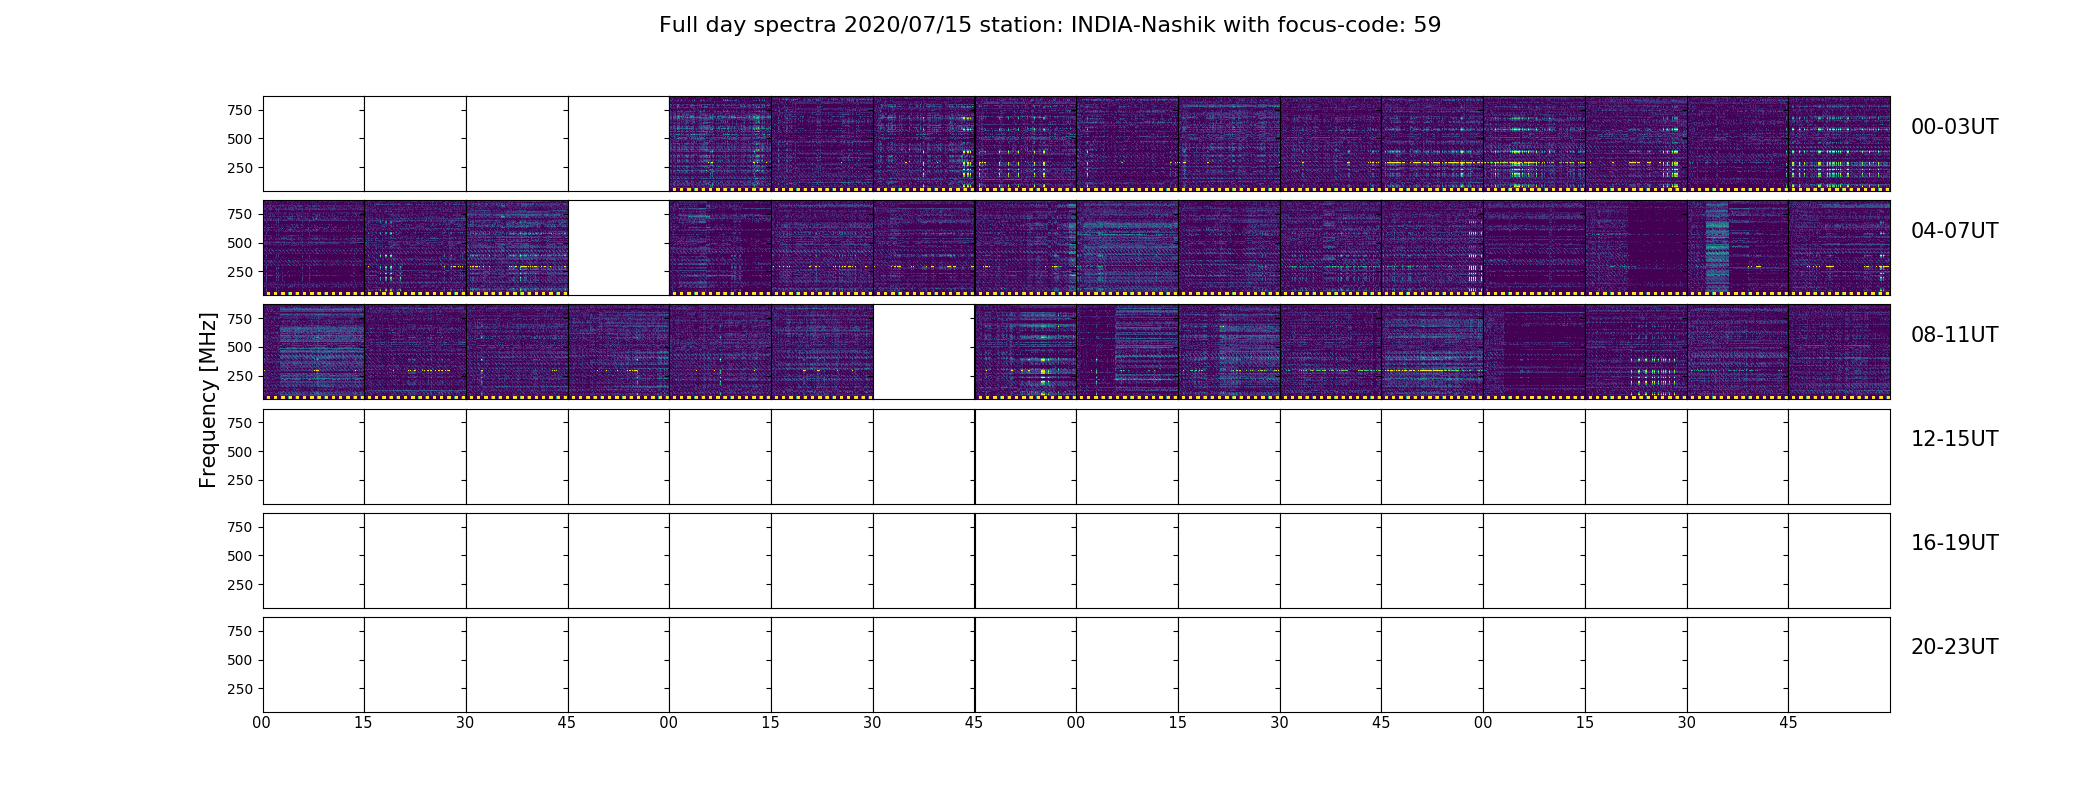Select the 750 tick of the 20-23UT row
Screen dimensions: 2100x800
click(240, 631)
